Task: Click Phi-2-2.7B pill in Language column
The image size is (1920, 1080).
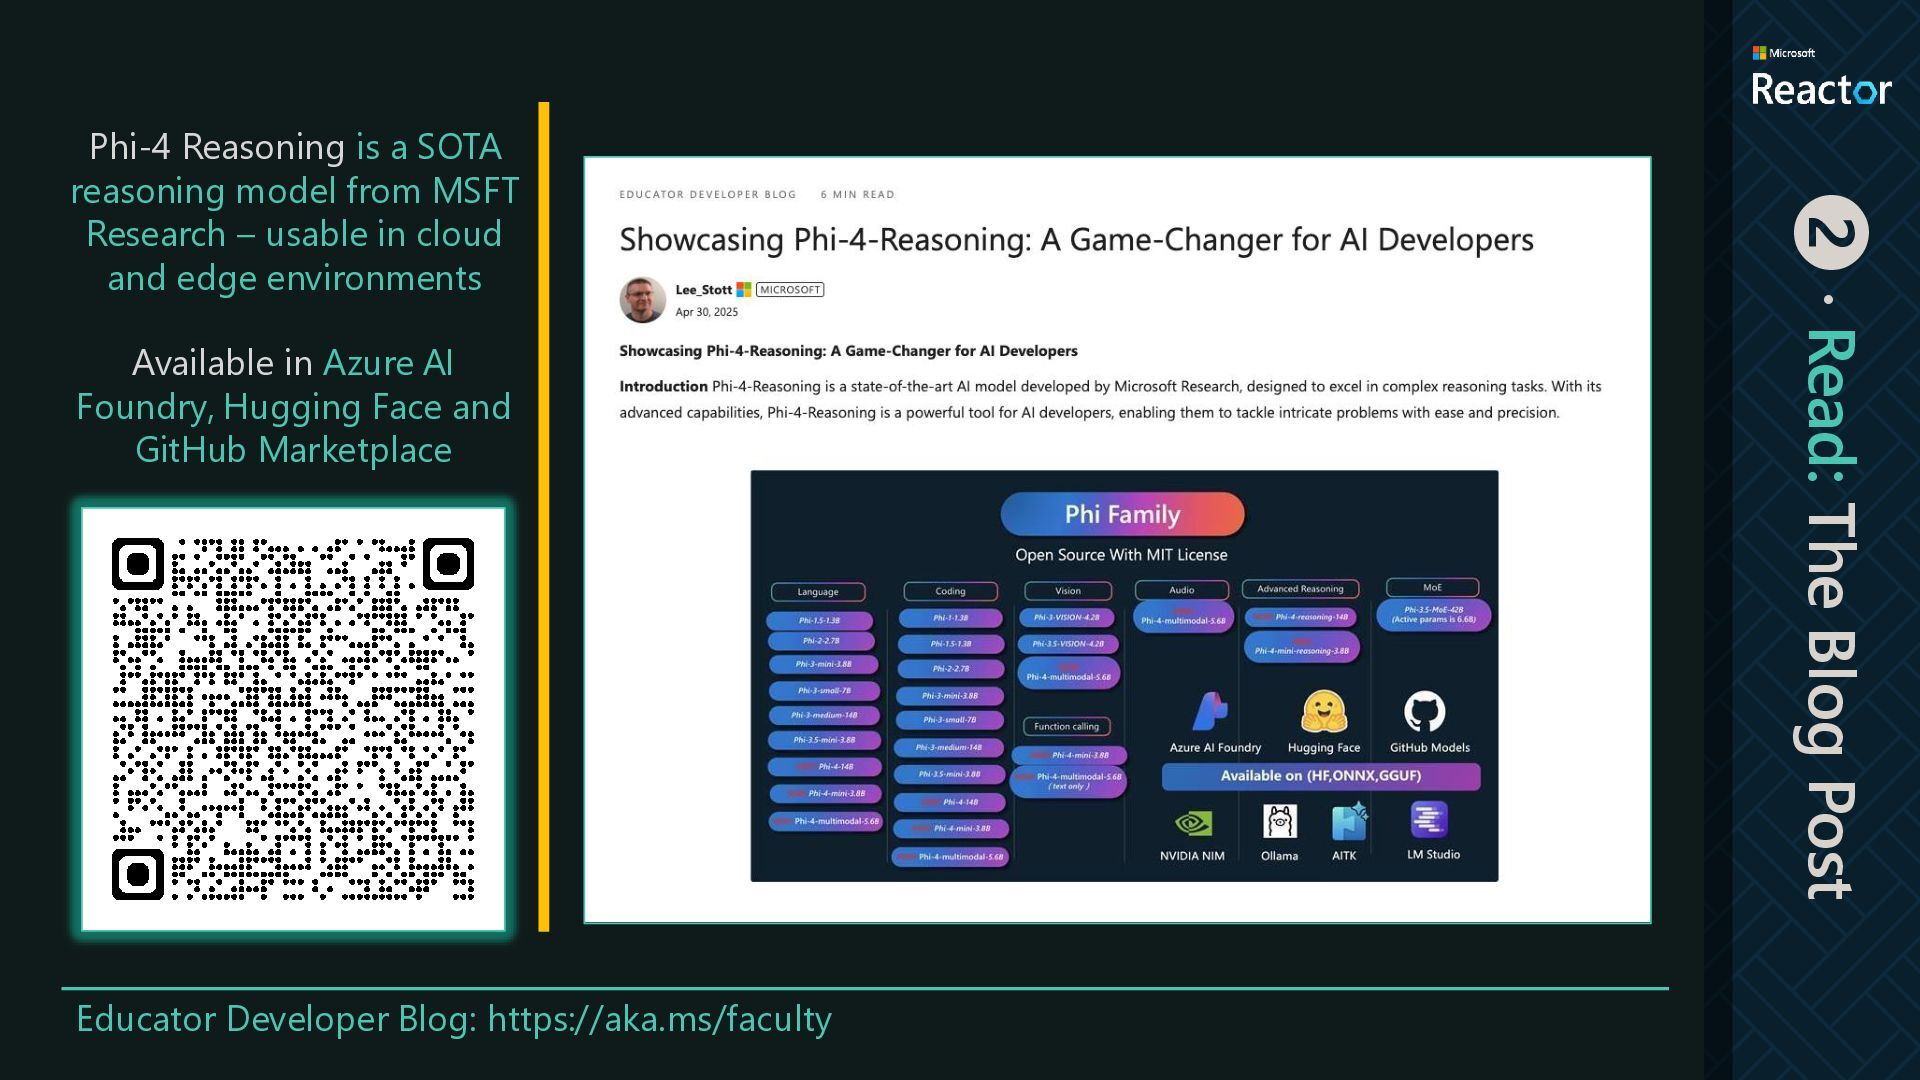Action: coord(821,641)
